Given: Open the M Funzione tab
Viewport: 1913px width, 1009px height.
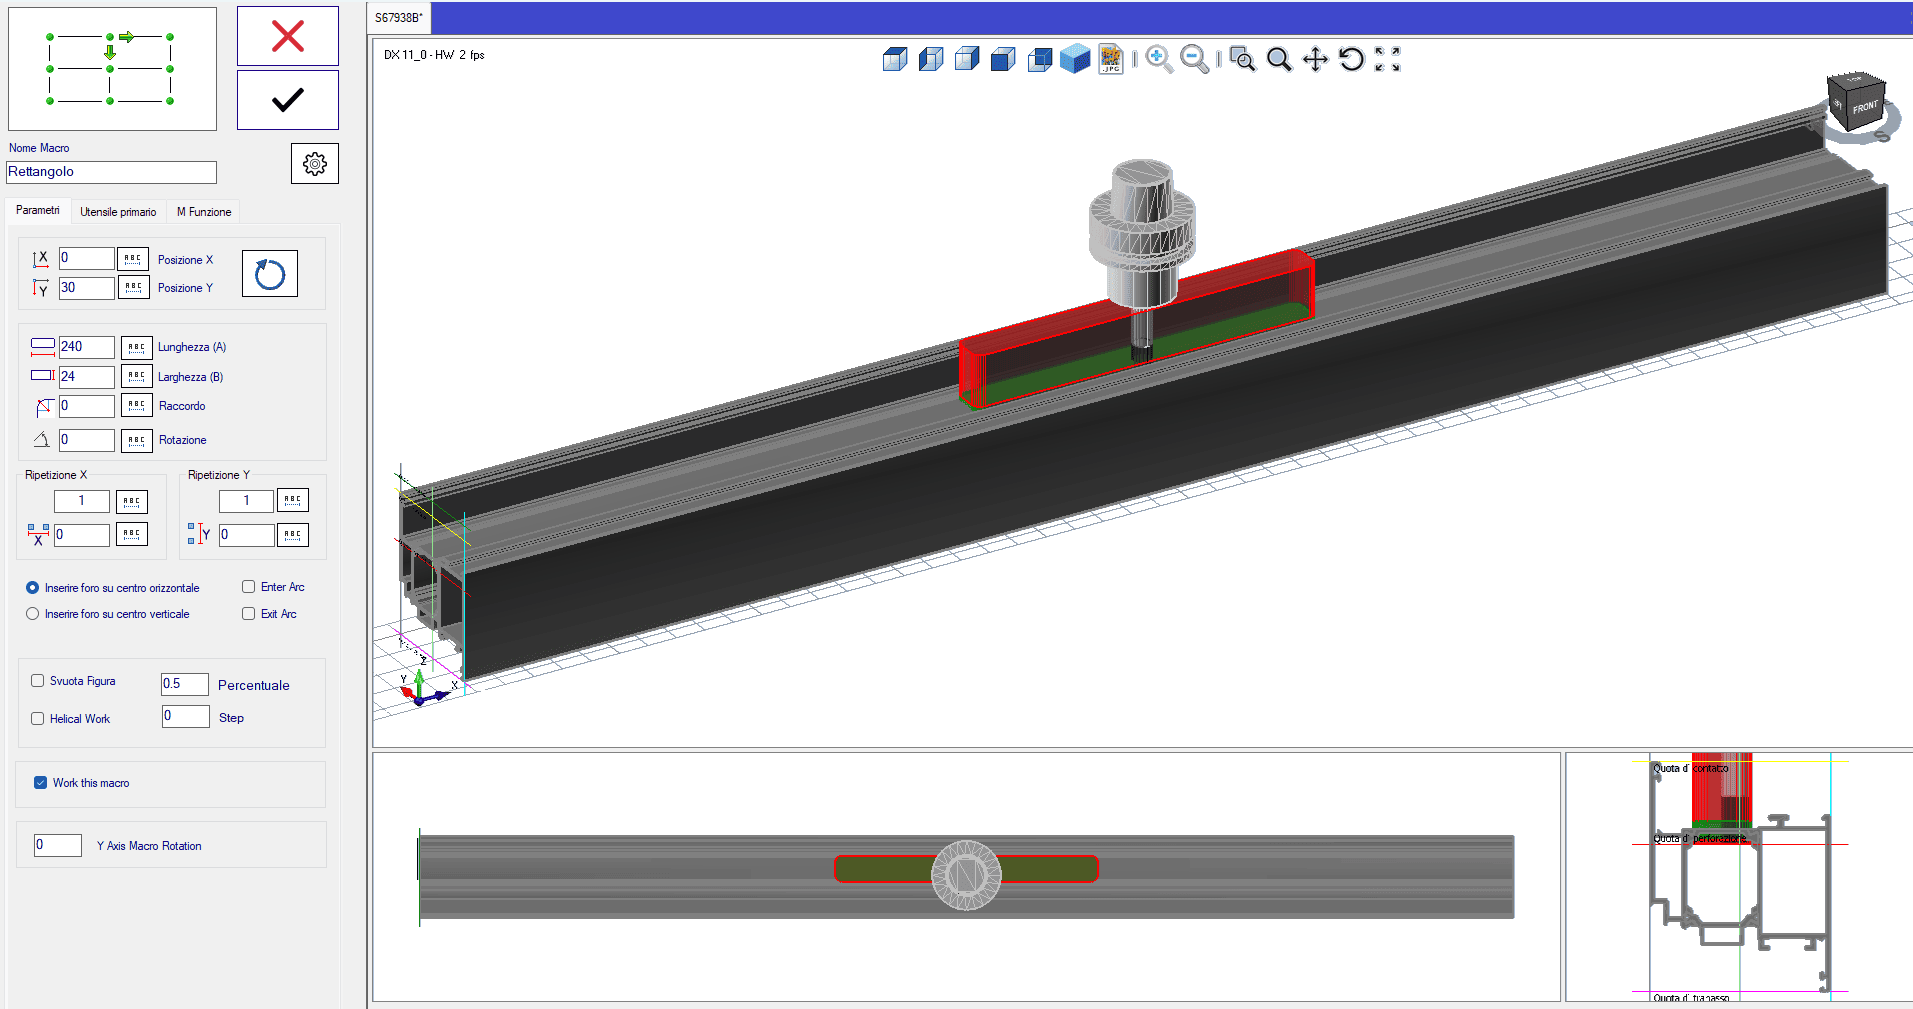Looking at the screenshot, I should click(x=204, y=212).
